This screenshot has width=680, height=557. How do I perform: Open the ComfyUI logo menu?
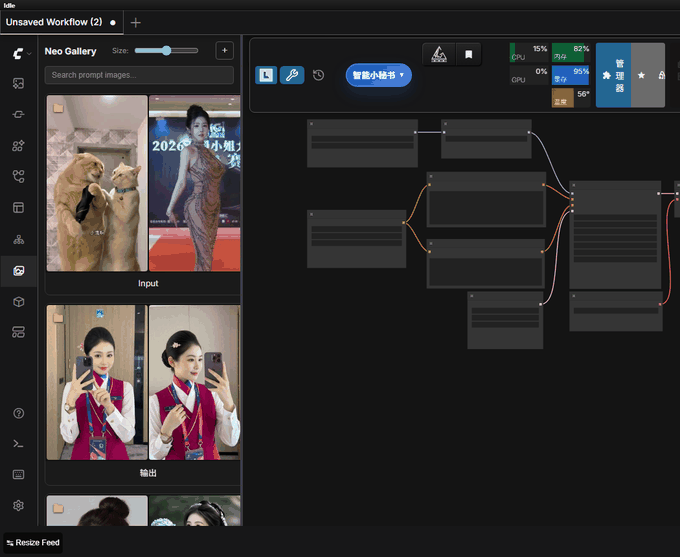click(18, 54)
